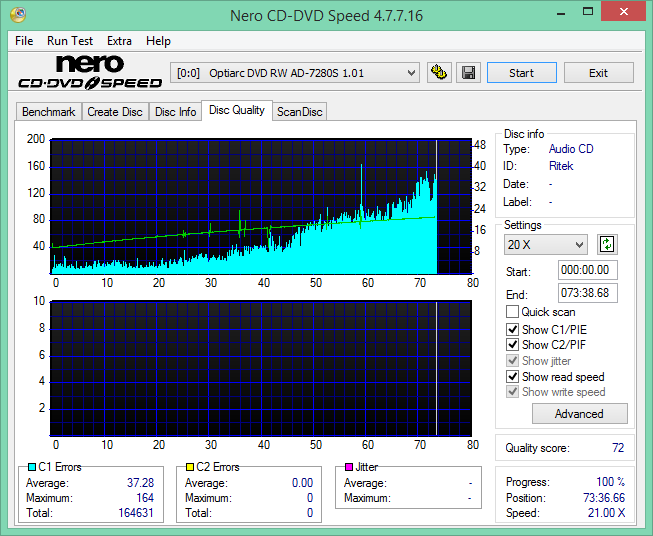Viewport: 653px width, 536px height.
Task: Click the Nero app icon in title bar
Action: (x=18, y=15)
